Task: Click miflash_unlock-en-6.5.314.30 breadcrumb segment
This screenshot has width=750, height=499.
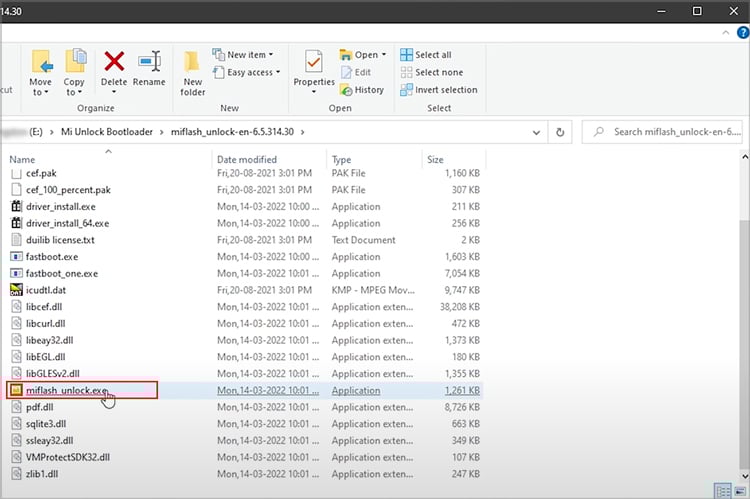Action: coord(232,132)
